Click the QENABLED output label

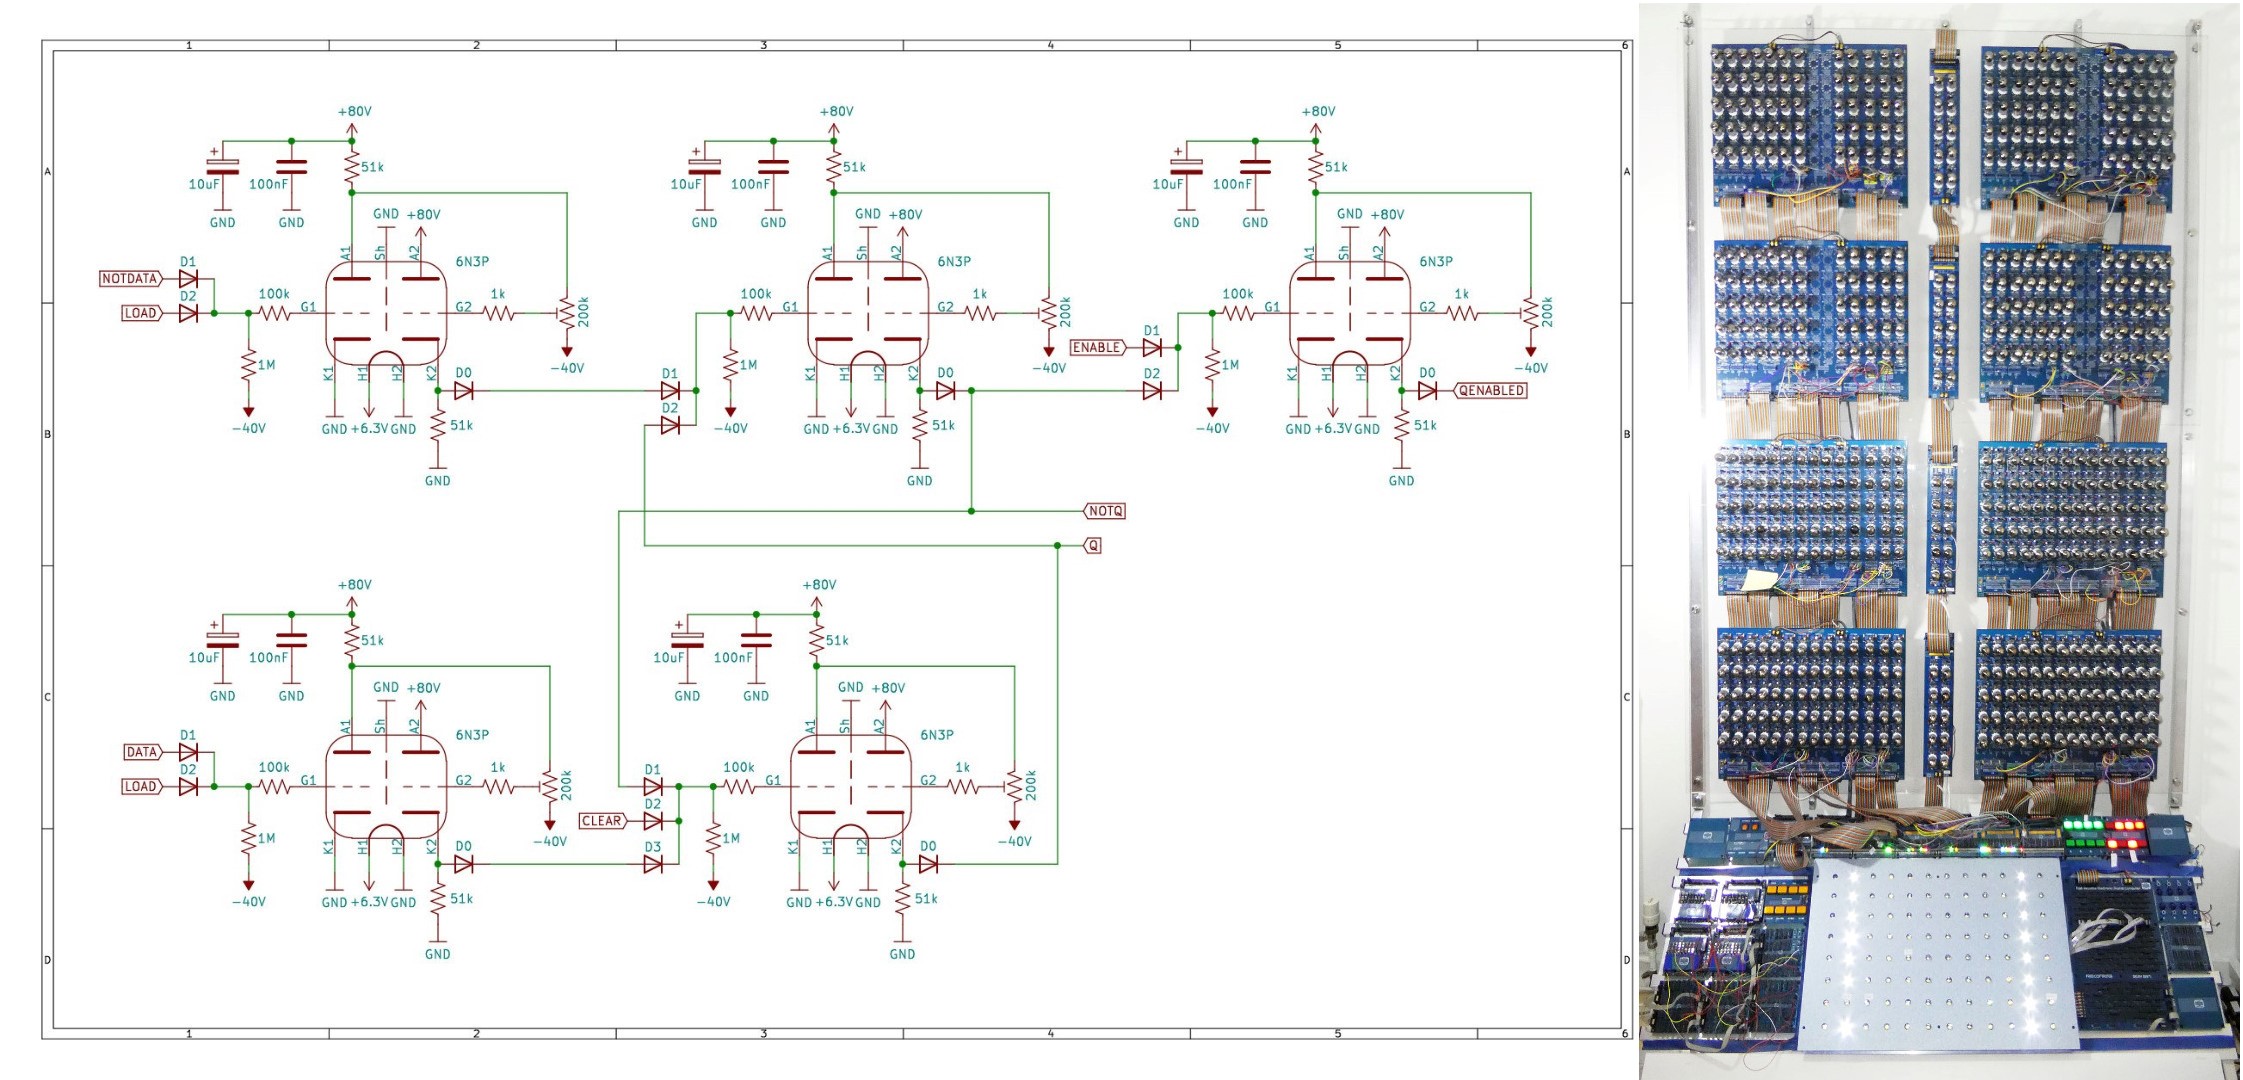[1491, 391]
